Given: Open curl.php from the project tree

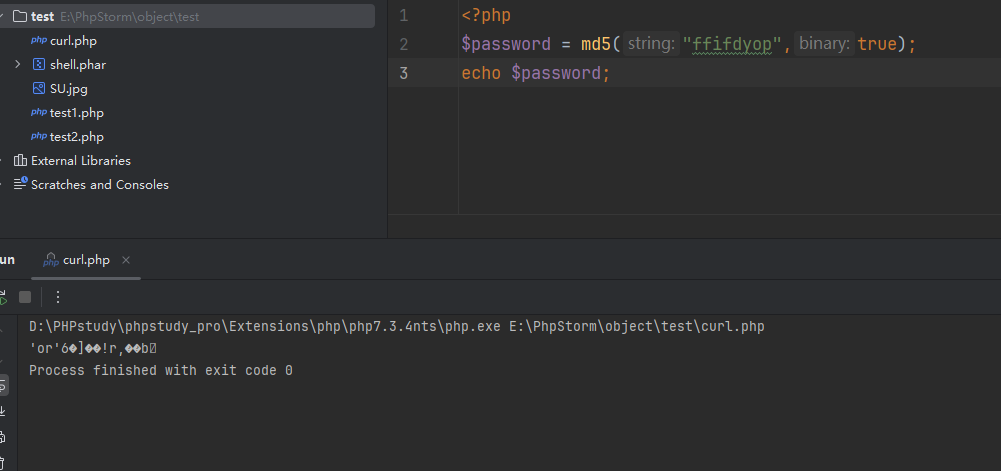Looking at the screenshot, I should (73, 41).
